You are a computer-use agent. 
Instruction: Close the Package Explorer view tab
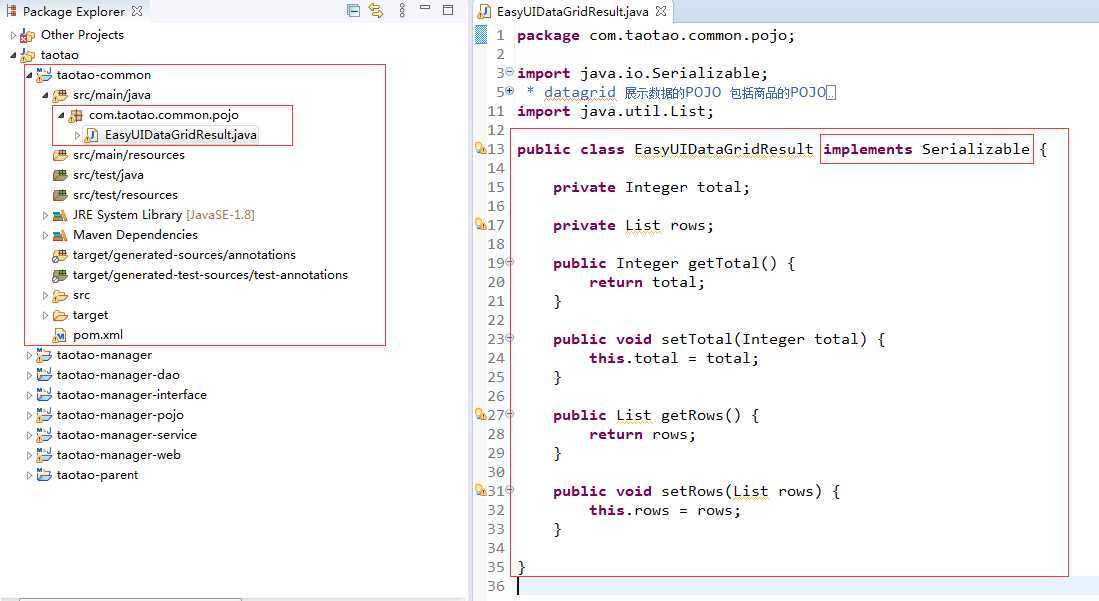pyautogui.click(x=137, y=12)
